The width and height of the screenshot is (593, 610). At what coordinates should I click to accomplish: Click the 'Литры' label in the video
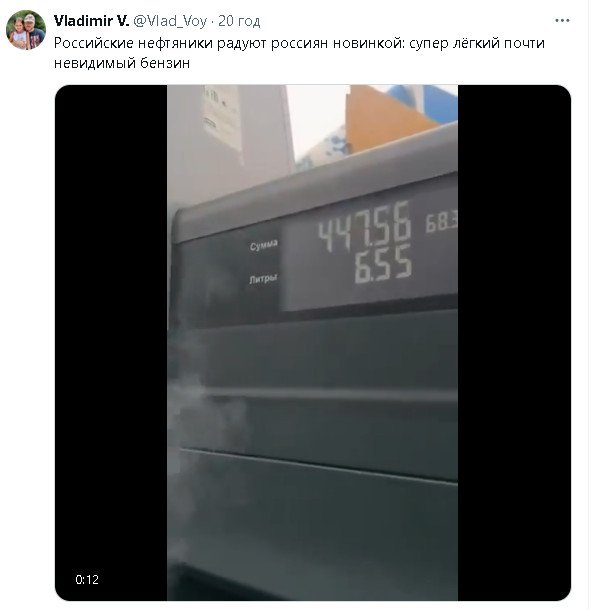pos(263,279)
